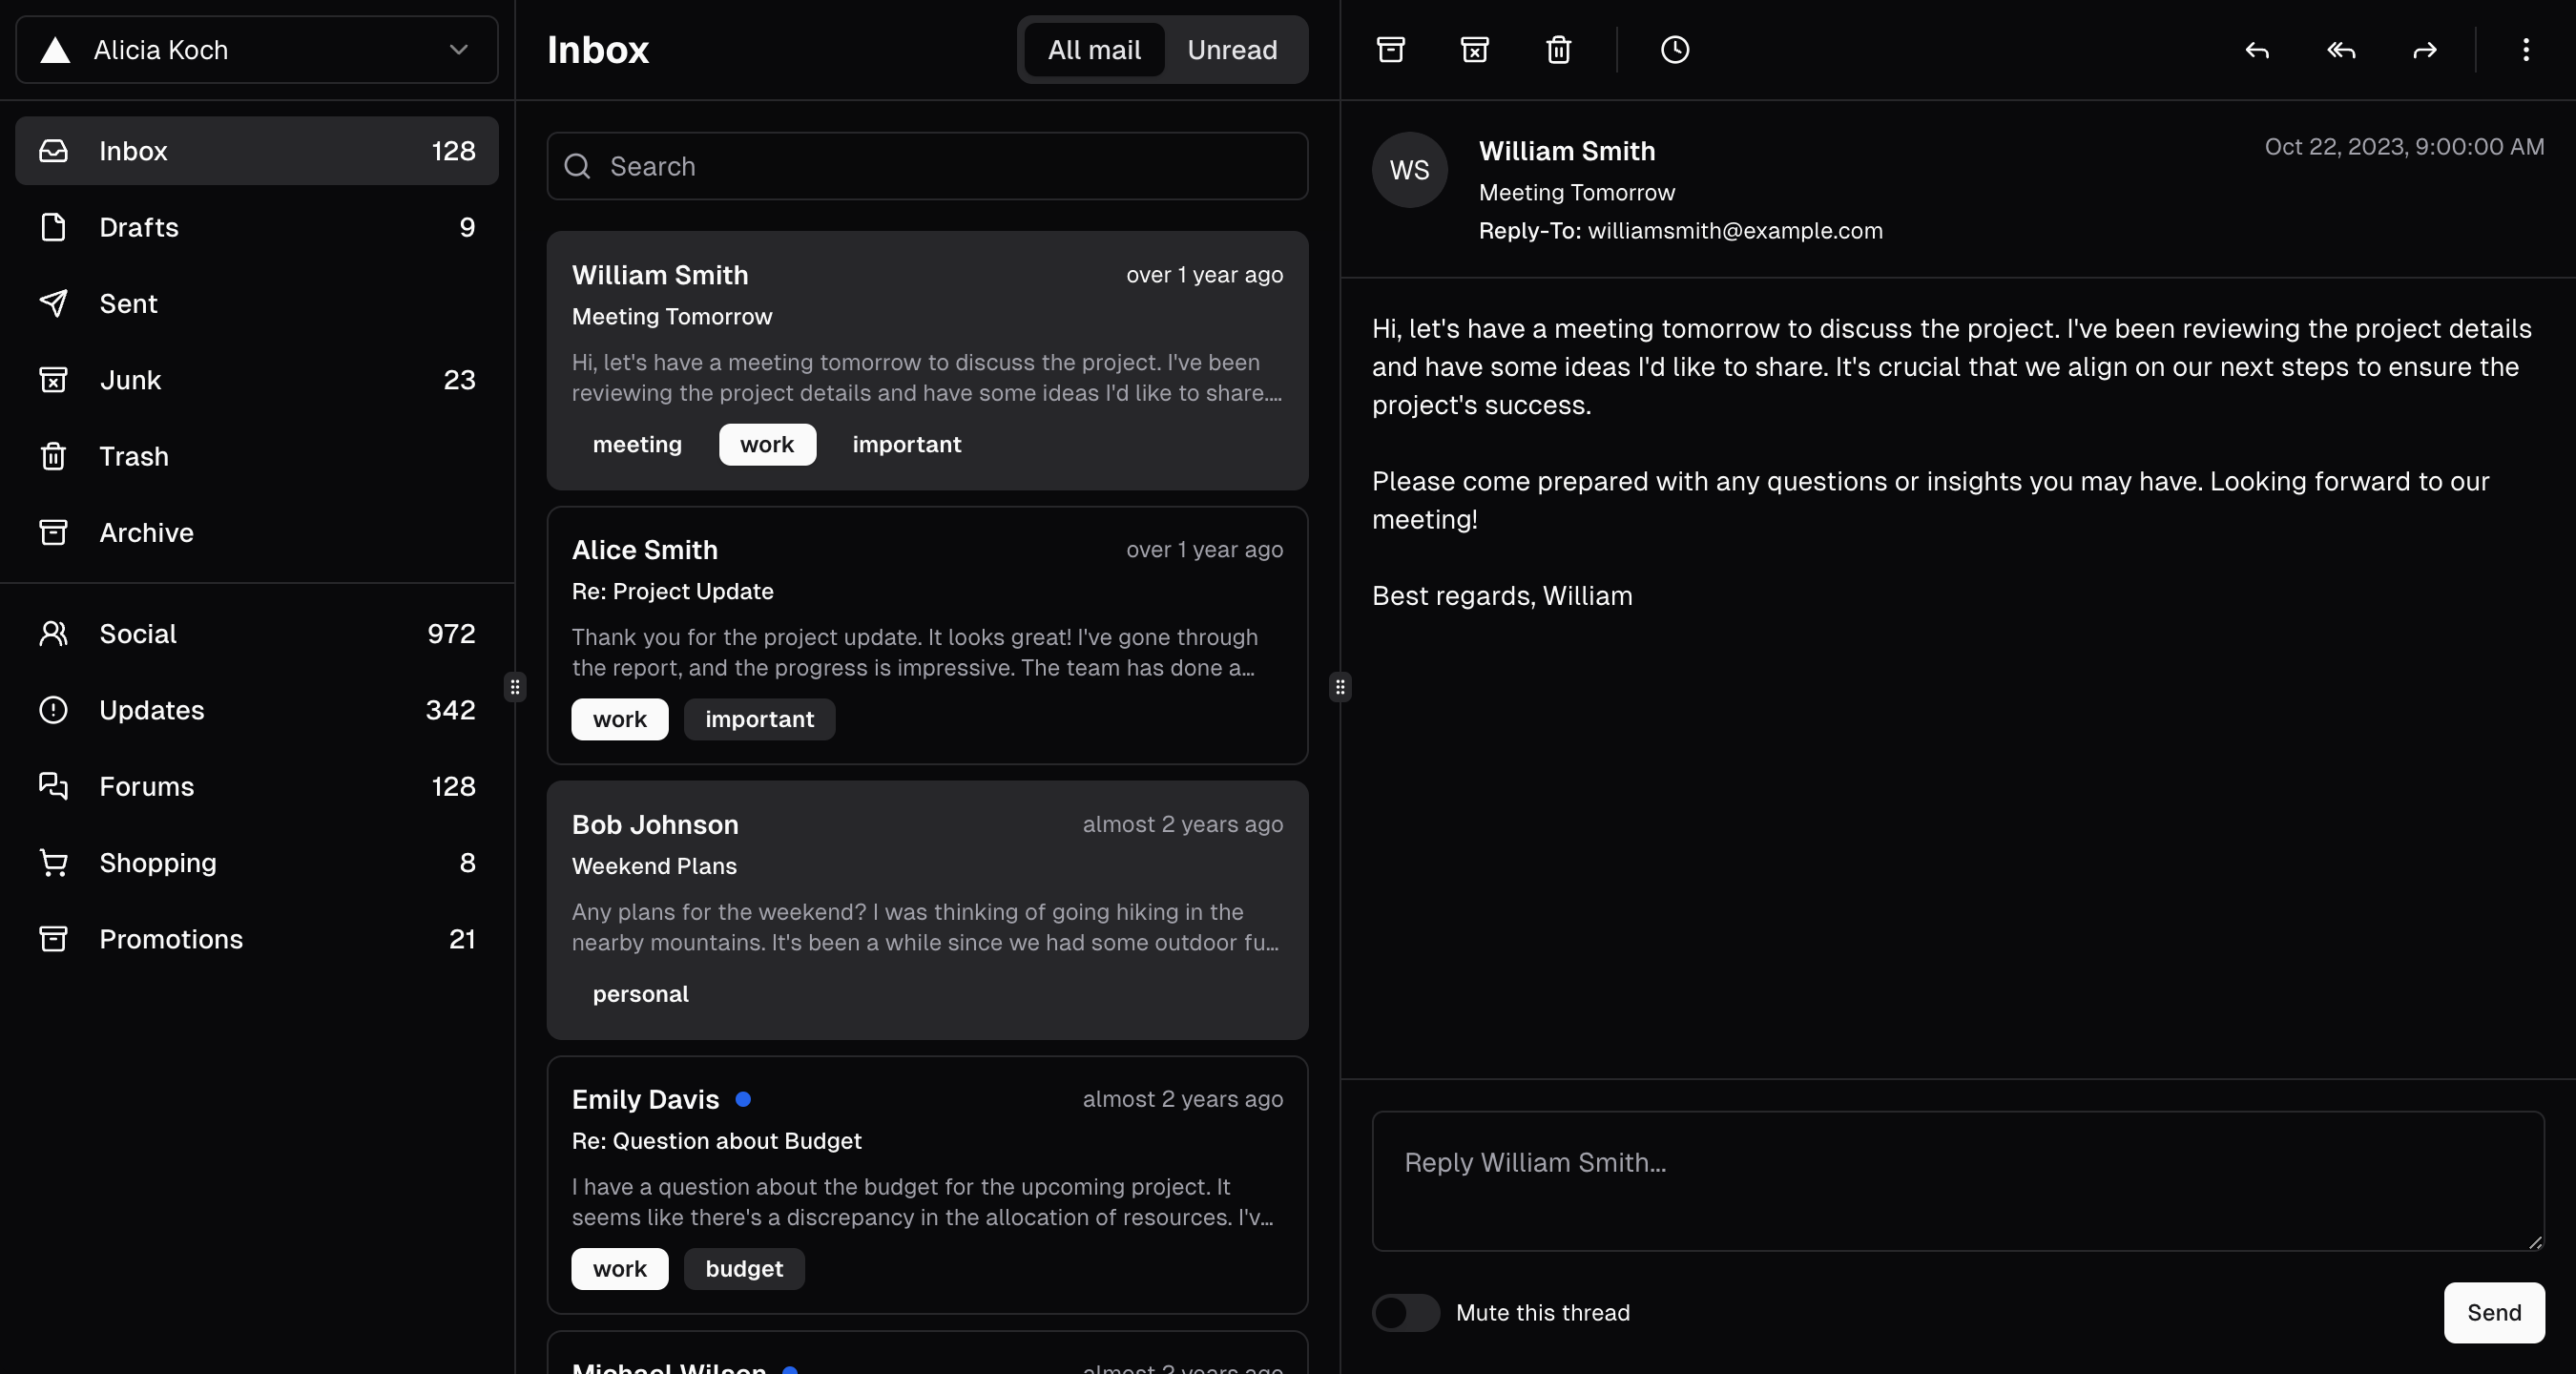Switch to the Unread tab
Viewport: 2576px width, 1374px height.
click(1232, 49)
